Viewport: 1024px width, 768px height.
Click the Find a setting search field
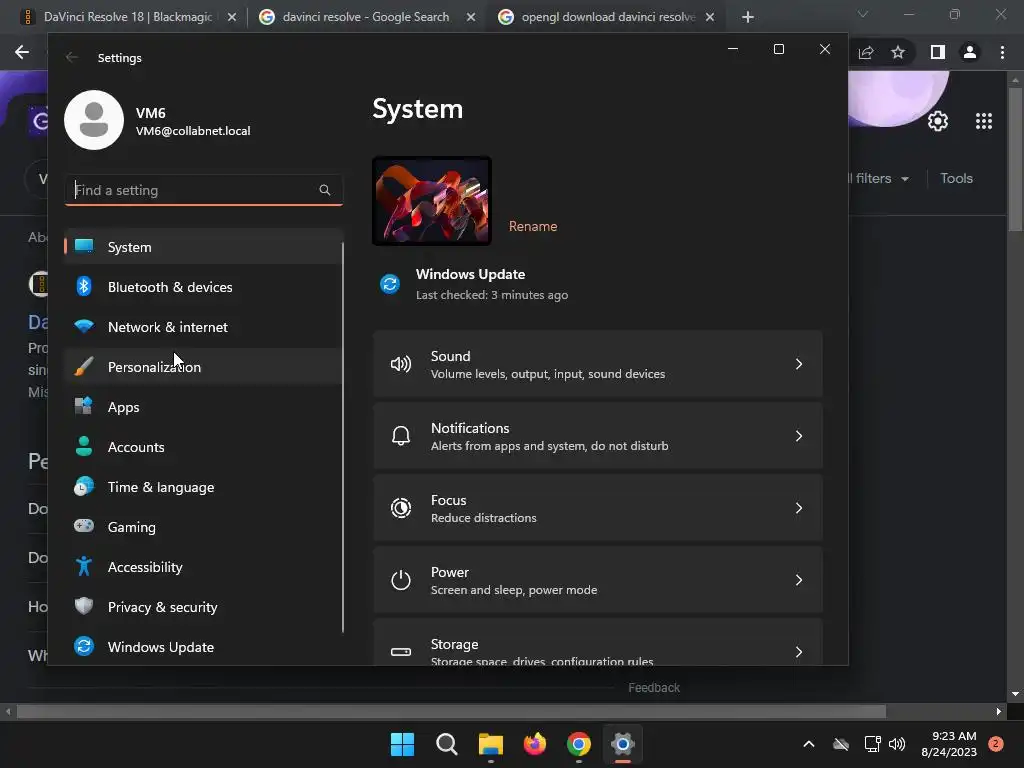tap(203, 190)
